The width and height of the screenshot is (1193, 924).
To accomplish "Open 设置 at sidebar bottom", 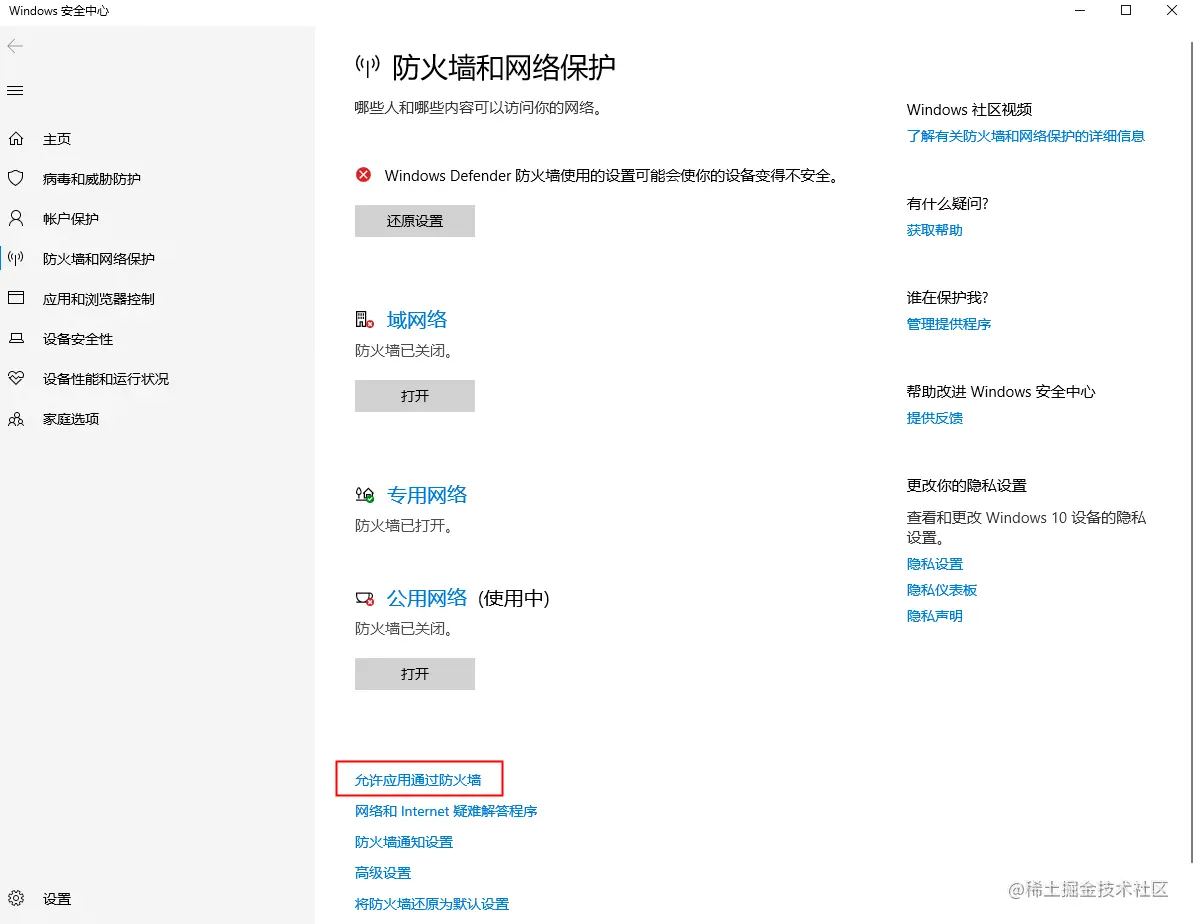I will (57, 899).
